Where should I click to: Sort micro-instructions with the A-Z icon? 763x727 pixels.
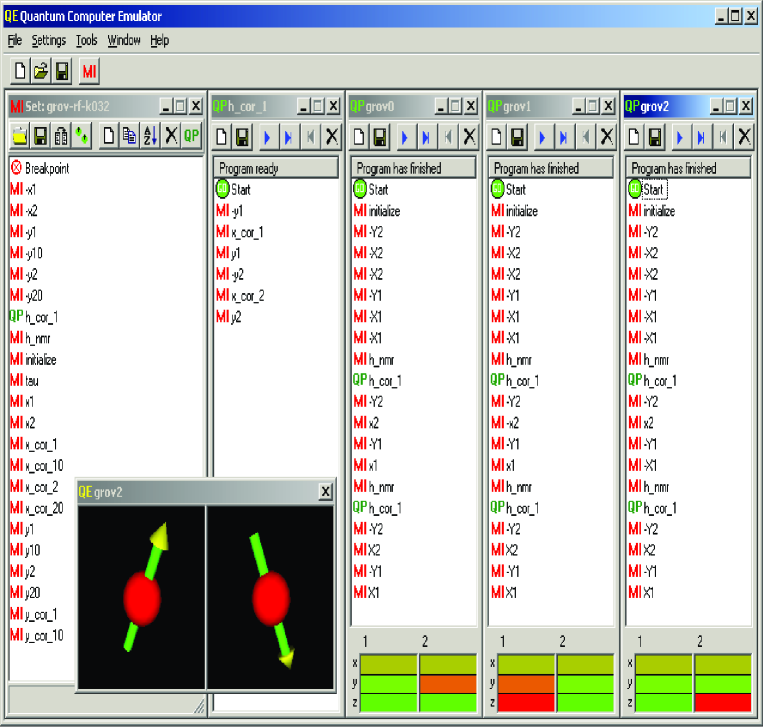[x=149, y=136]
